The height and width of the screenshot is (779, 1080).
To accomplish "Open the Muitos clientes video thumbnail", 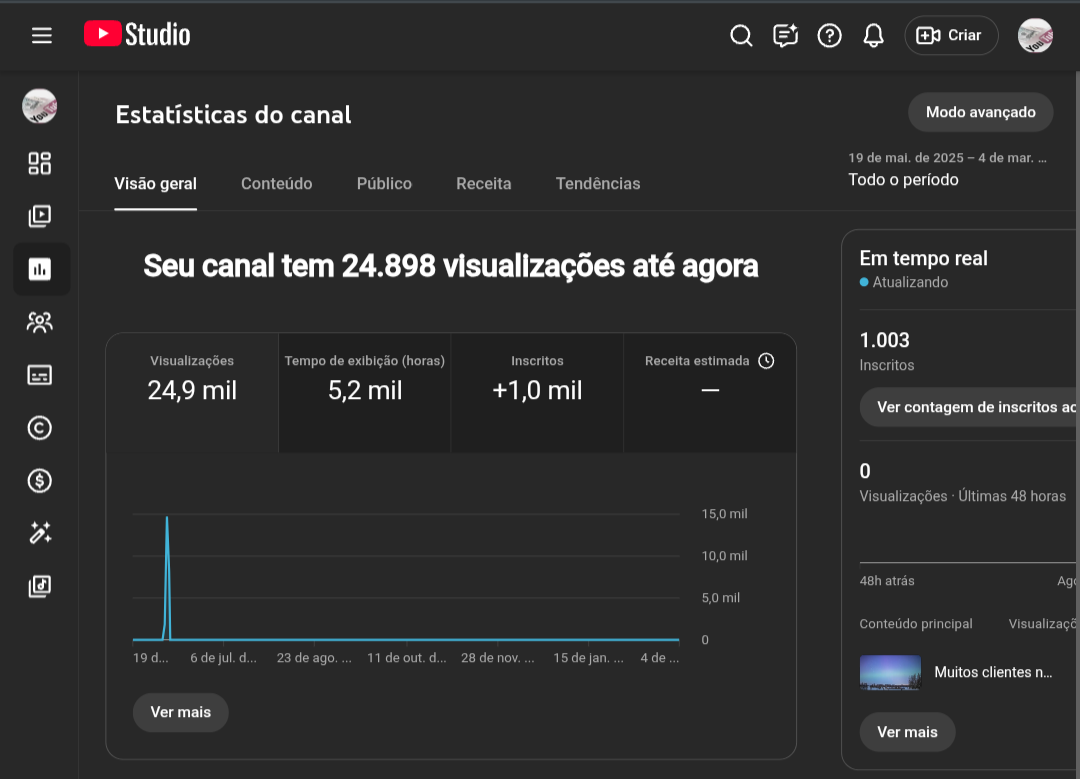I will 890,673.
